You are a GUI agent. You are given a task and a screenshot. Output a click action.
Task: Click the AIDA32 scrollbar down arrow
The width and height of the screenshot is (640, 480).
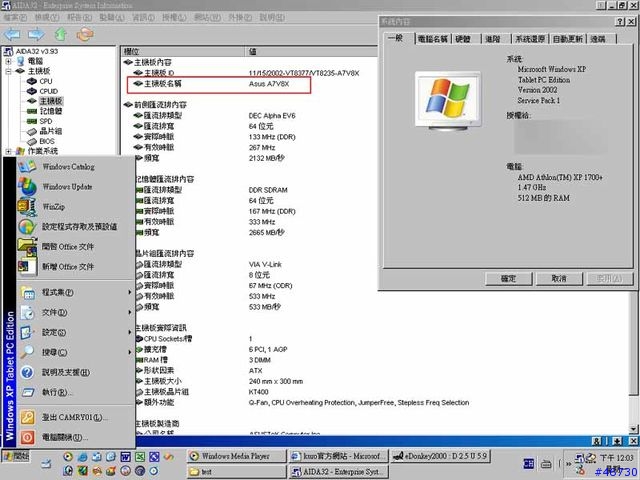pos(633,429)
